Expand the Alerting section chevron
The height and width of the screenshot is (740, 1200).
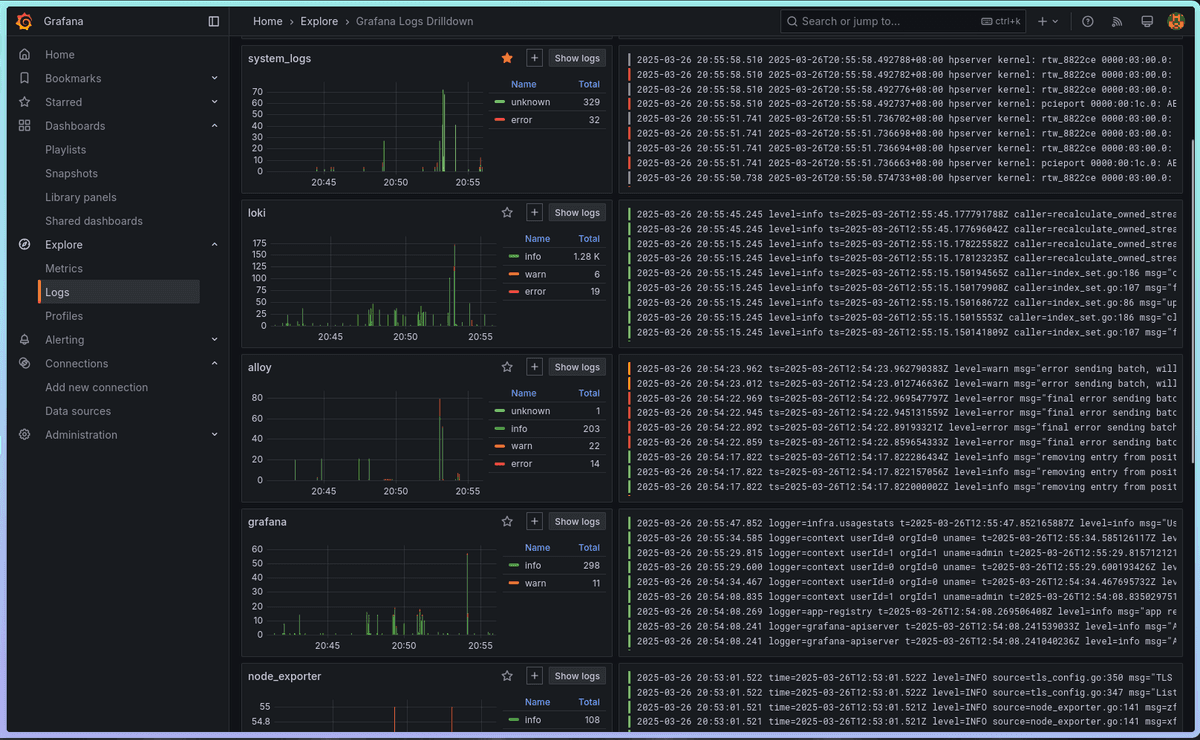(214, 340)
